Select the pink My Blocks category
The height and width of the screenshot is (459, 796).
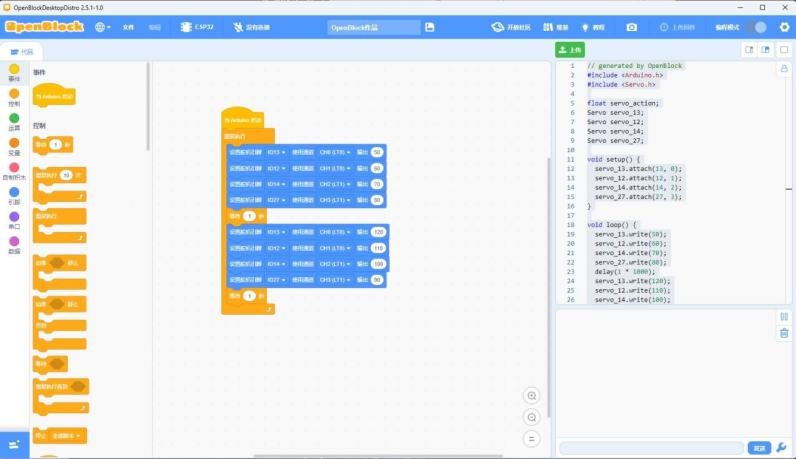click(x=14, y=171)
